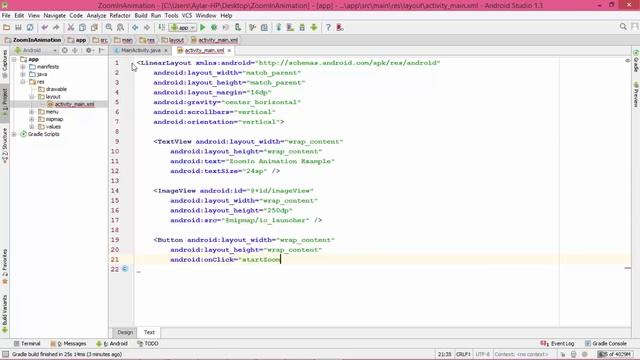This screenshot has height=360, width=640.
Task: Click the Copy toolbar icon
Action: [82, 27]
